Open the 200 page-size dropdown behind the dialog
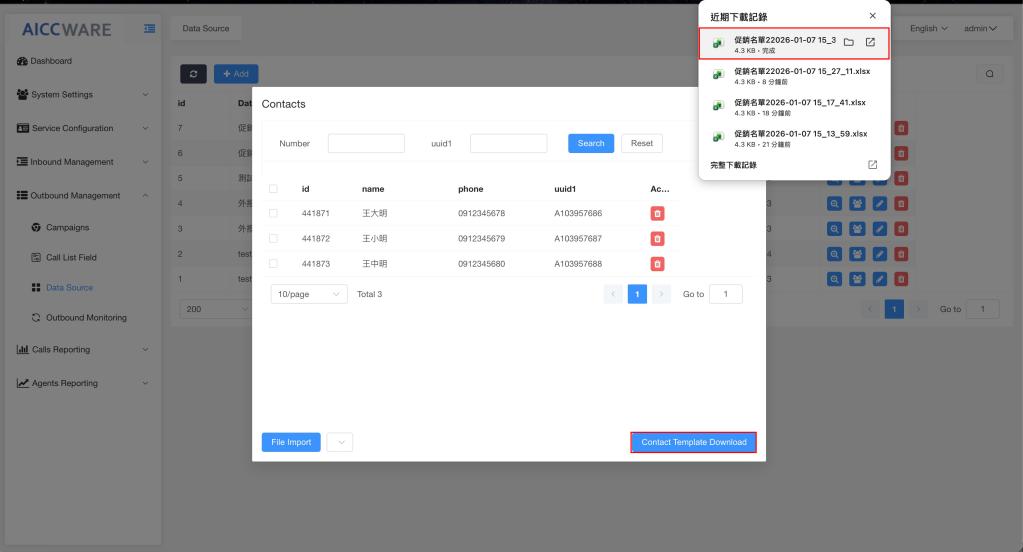This screenshot has height=552, width=1023. point(215,309)
